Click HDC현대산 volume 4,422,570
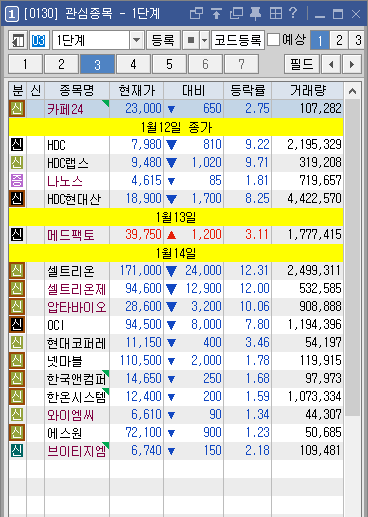 314,198
